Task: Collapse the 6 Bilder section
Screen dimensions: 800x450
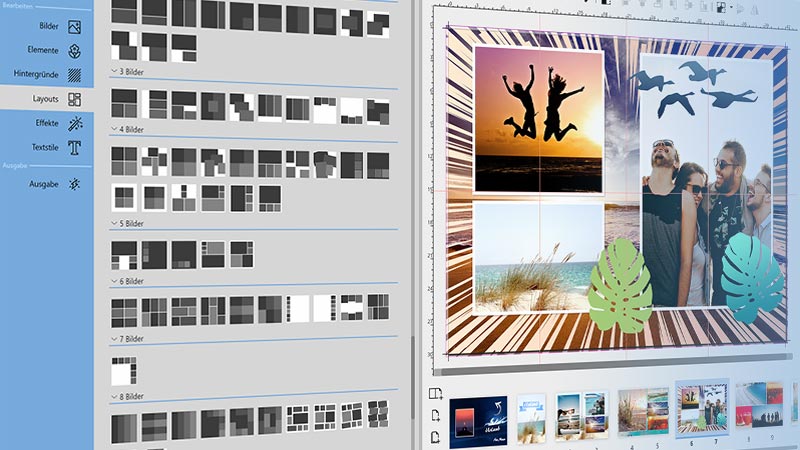Action: 113,281
